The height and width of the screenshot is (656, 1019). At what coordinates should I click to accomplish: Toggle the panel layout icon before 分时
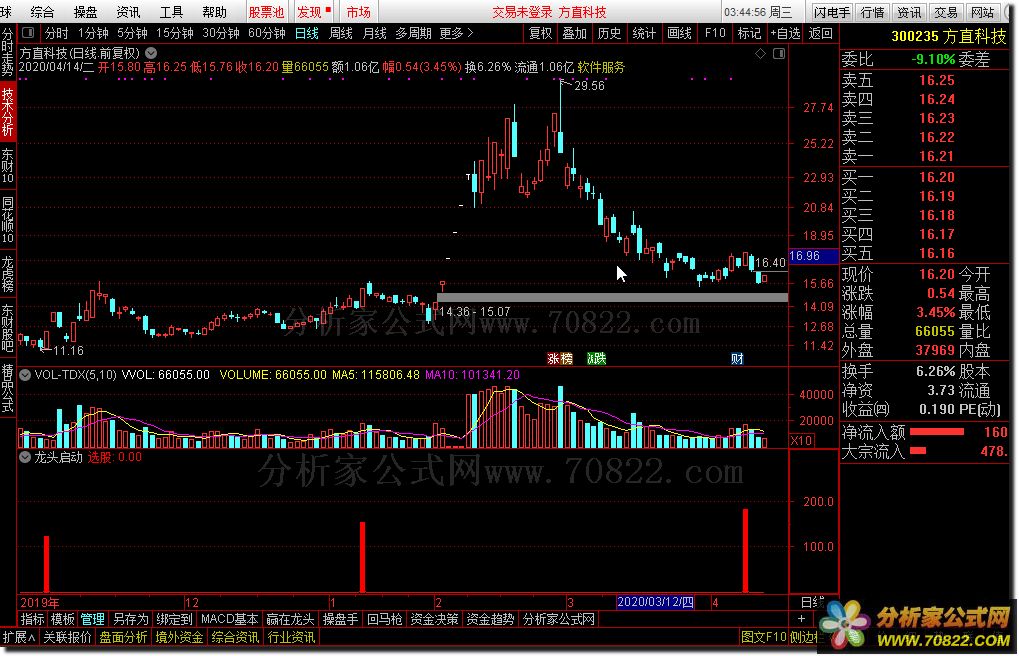tap(28, 33)
